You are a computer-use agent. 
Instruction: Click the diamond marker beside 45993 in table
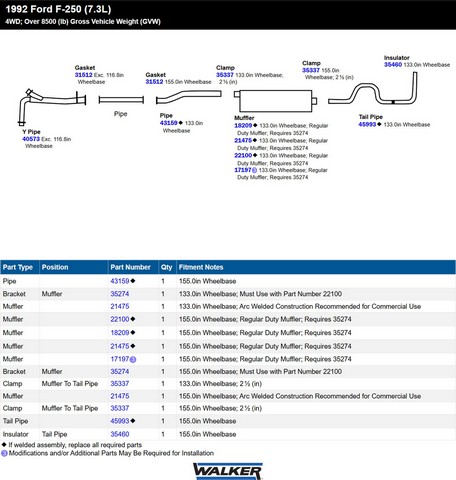click(133, 421)
